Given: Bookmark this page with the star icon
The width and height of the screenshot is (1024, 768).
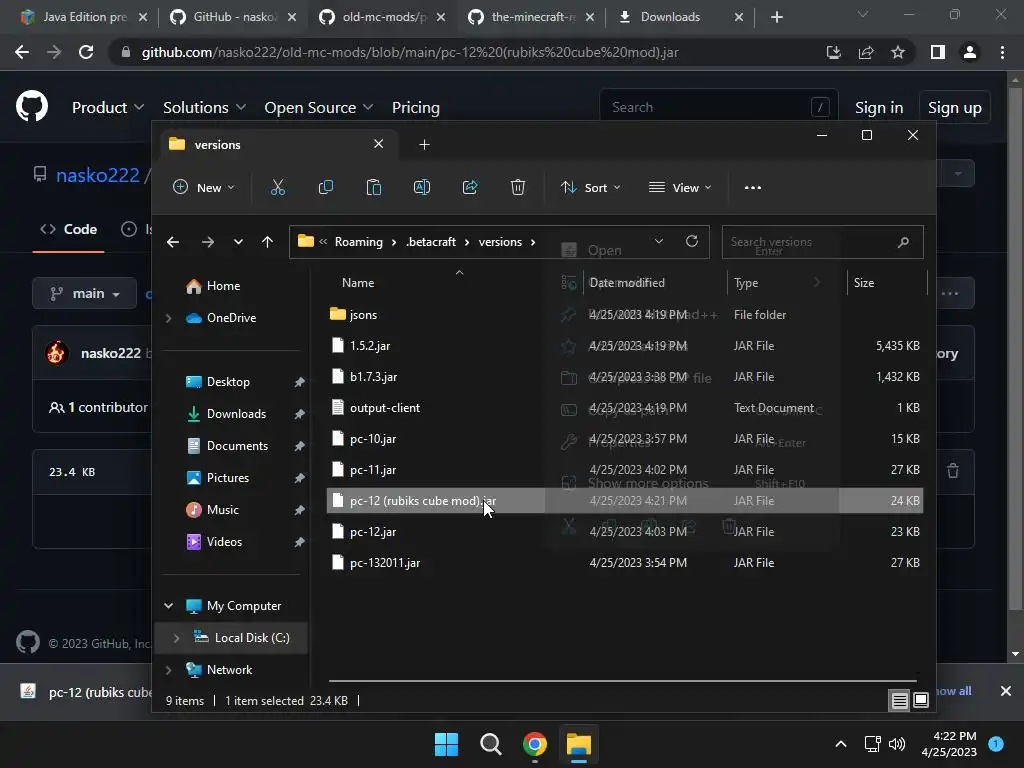Looking at the screenshot, I should tap(898, 52).
